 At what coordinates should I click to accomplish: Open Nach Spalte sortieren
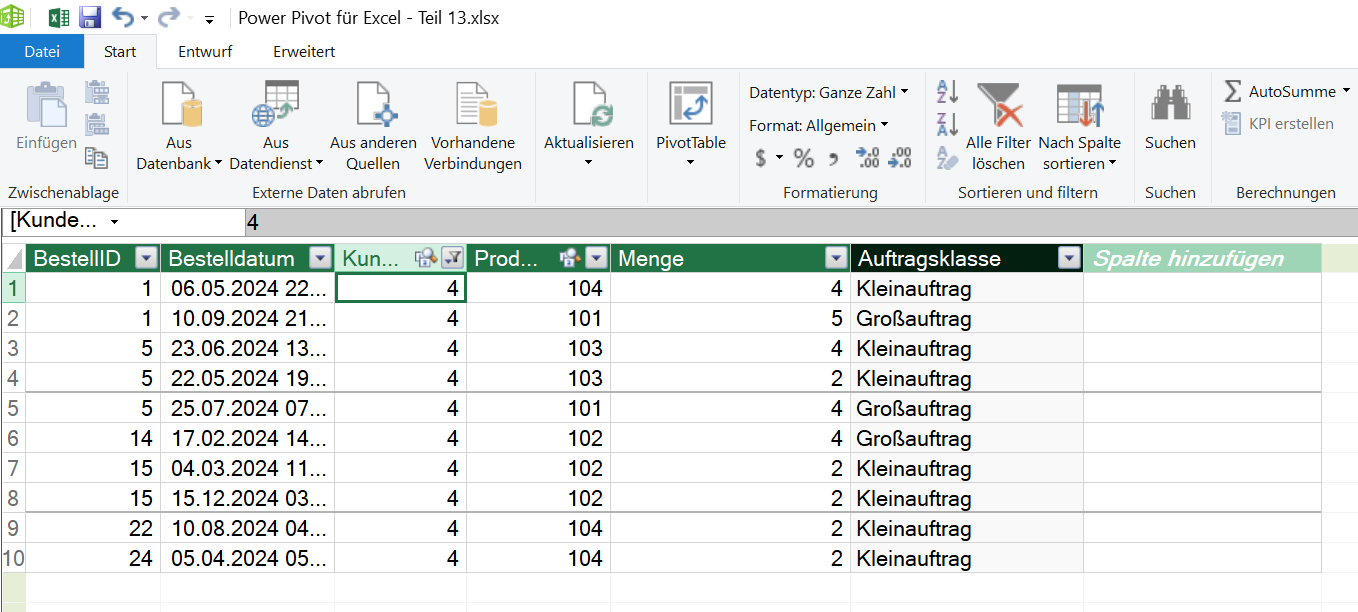point(1079,125)
